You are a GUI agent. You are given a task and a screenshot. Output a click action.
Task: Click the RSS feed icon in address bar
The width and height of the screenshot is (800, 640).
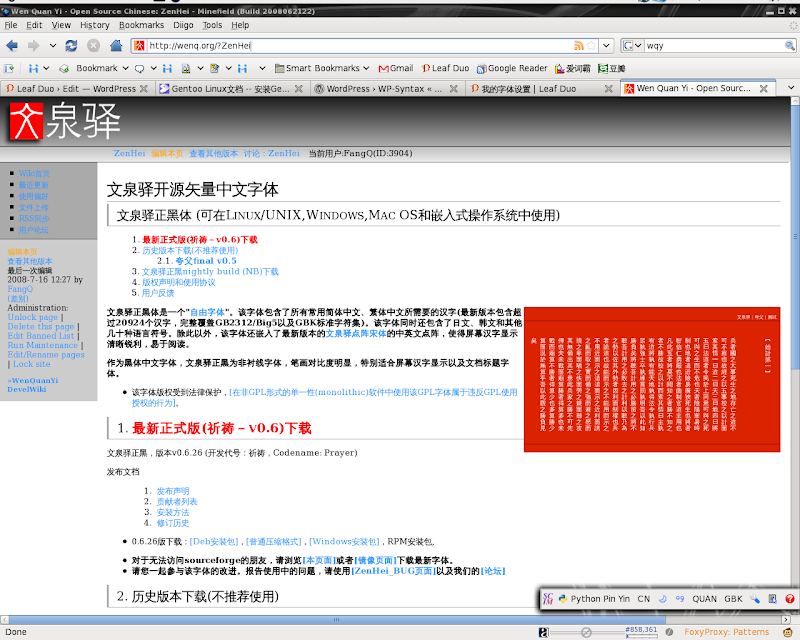pos(579,45)
